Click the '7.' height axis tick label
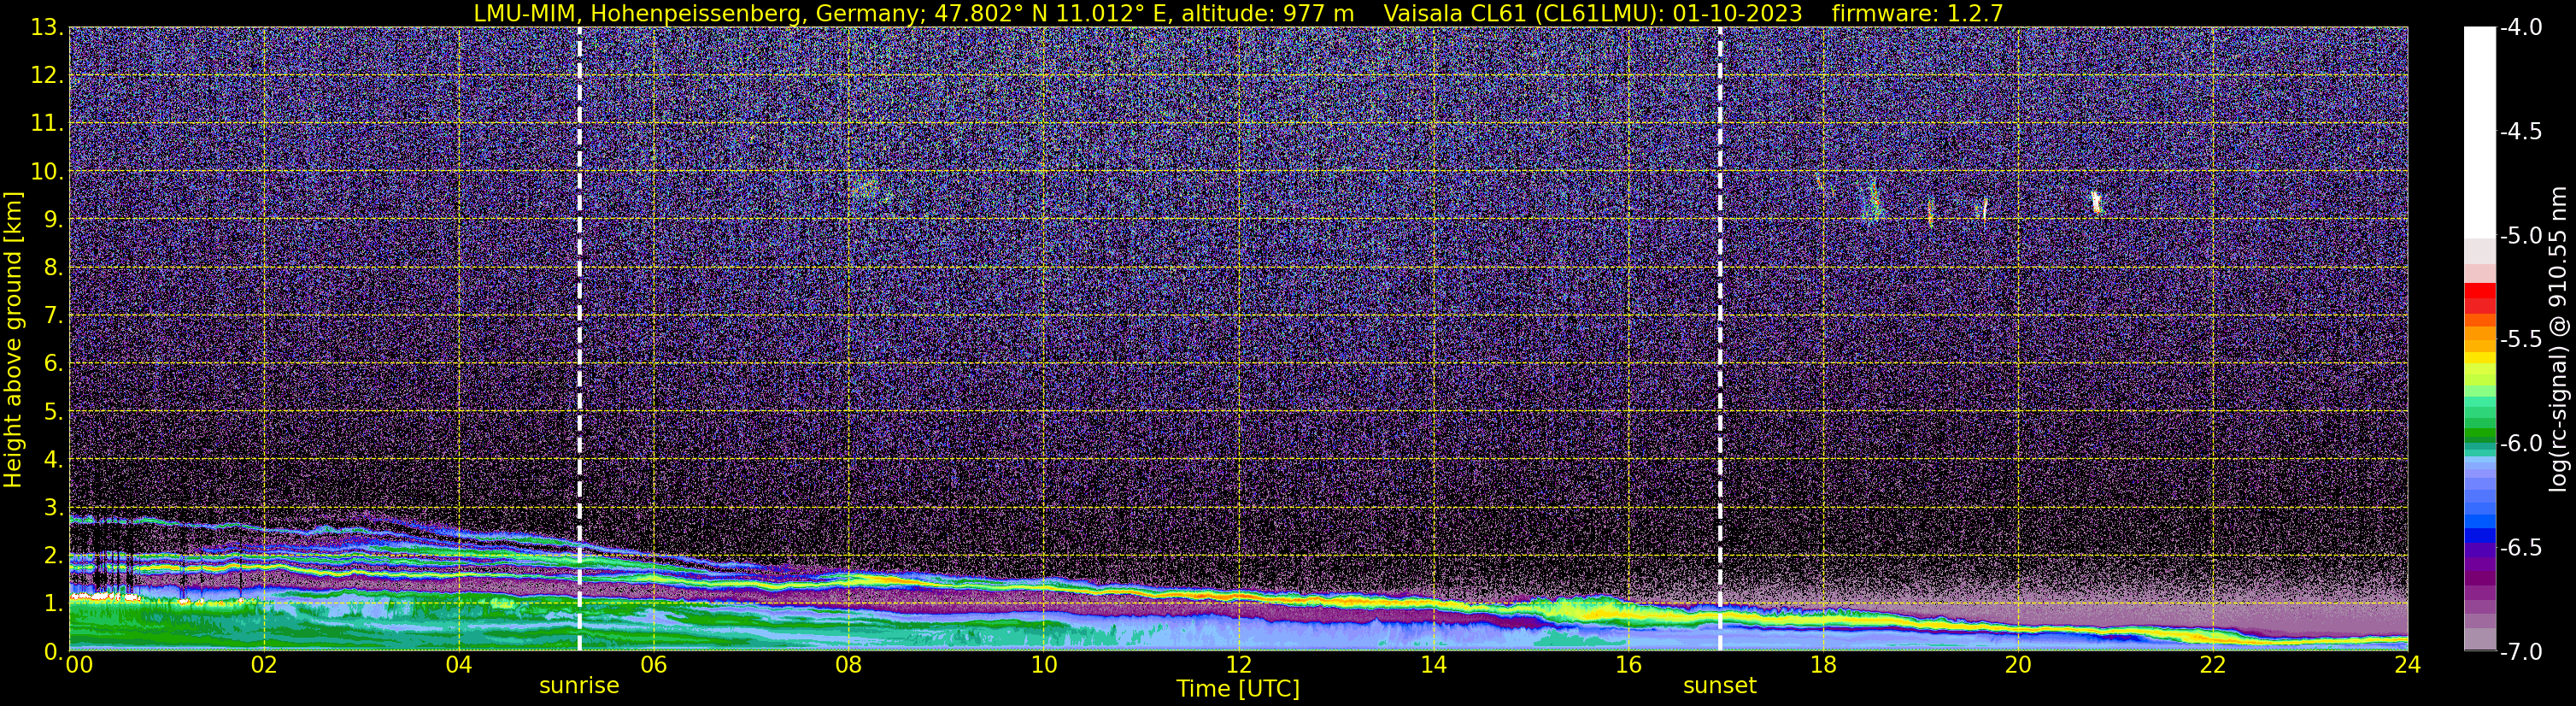 tap(54, 315)
